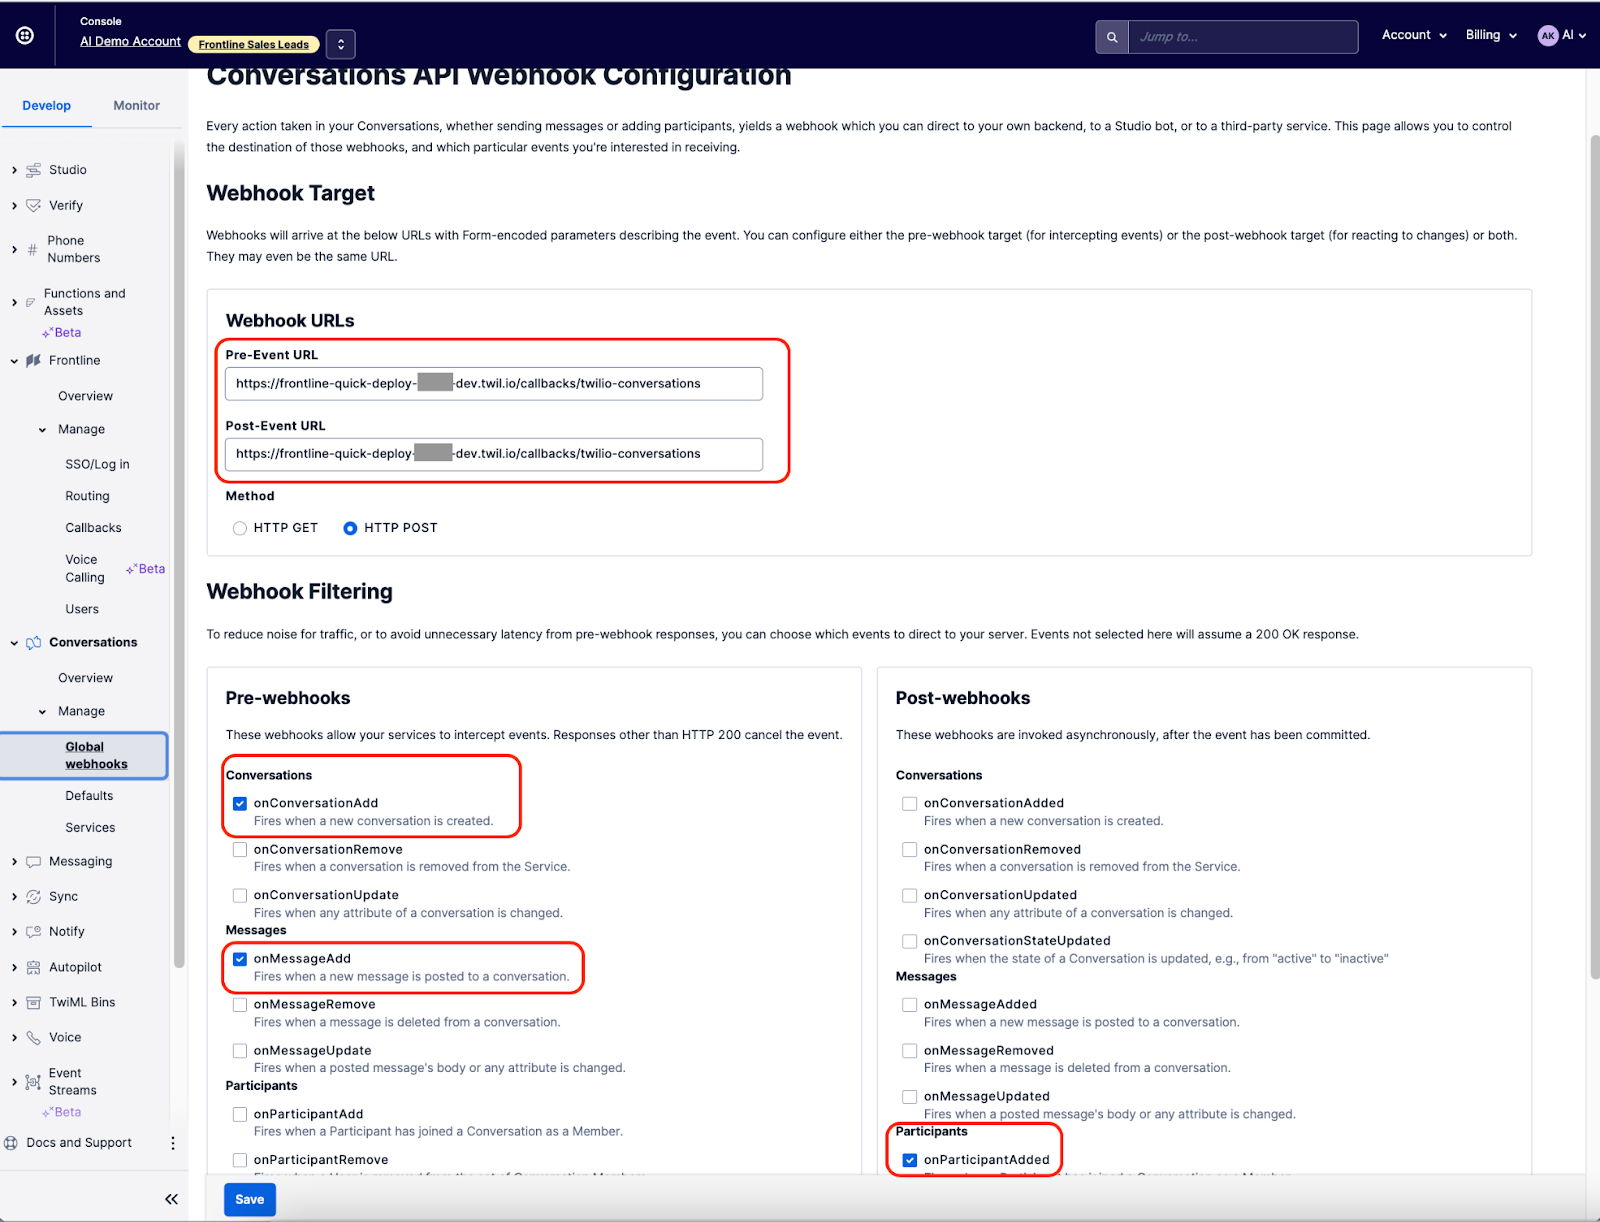Image resolution: width=1600 pixels, height=1222 pixels.
Task: Click the Post-Event URL input field
Action: pos(494,454)
